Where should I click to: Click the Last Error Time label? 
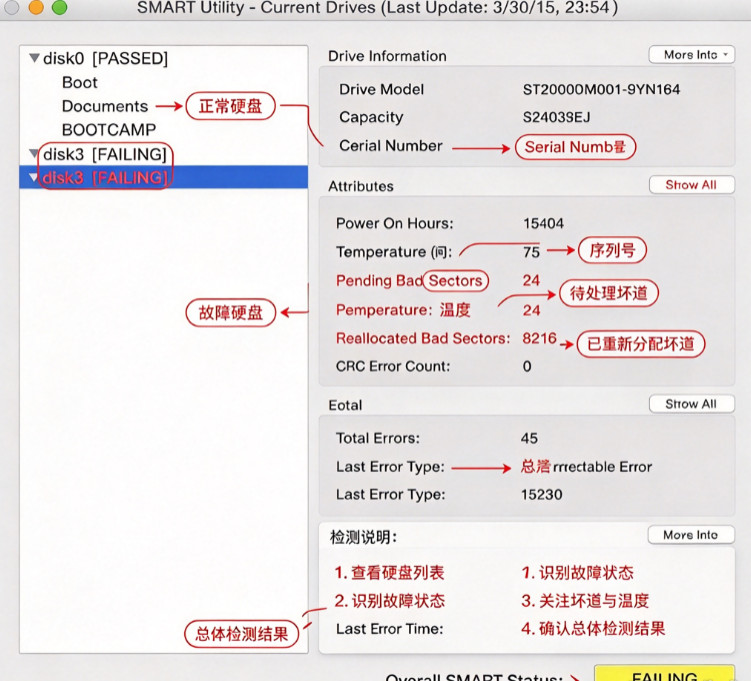[389, 629]
